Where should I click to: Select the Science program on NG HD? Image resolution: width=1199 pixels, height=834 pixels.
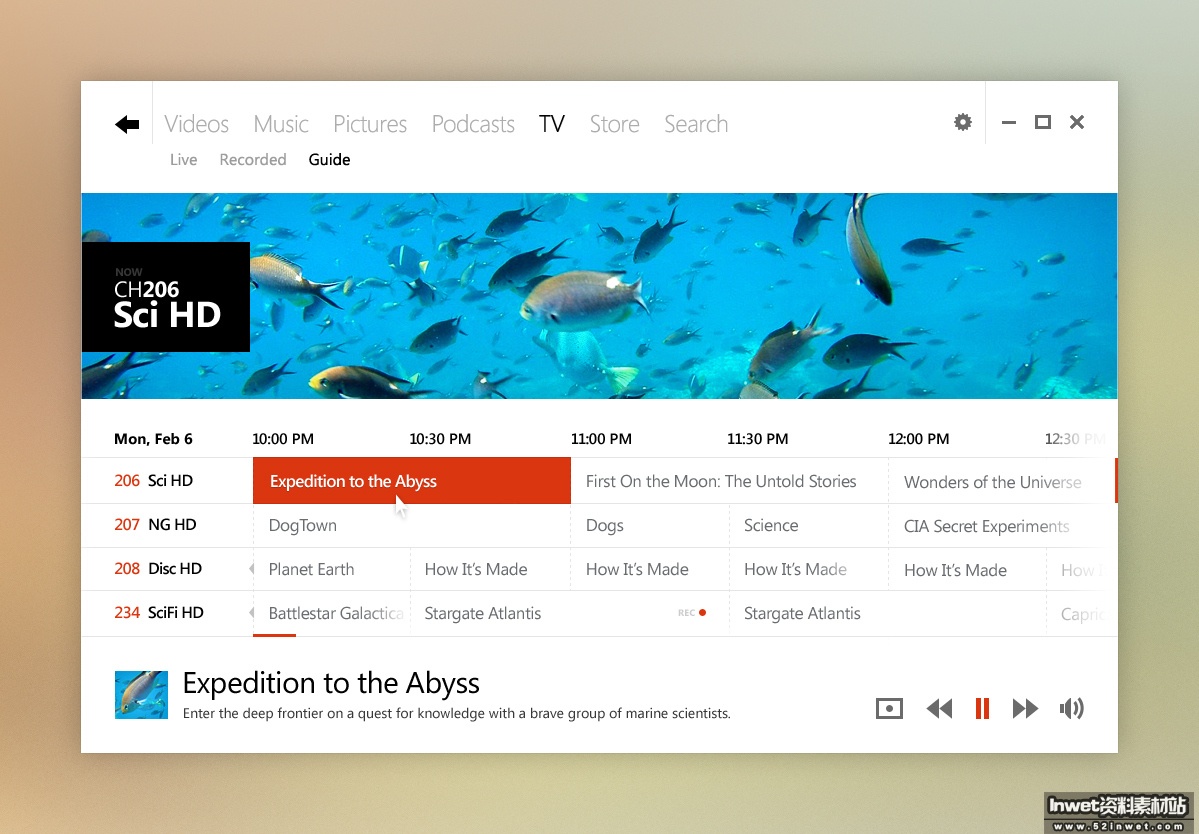[x=809, y=525]
